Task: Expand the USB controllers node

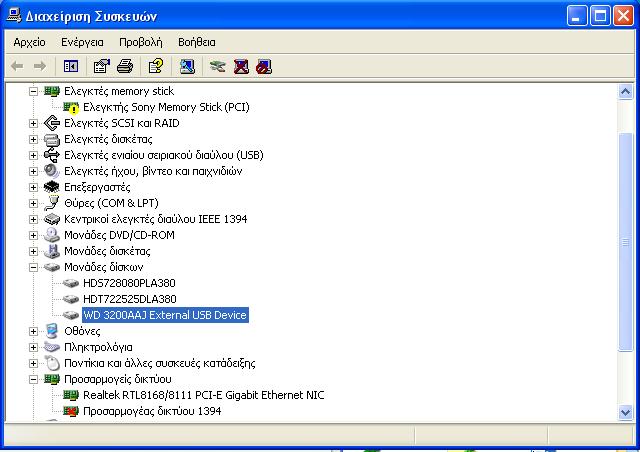Action: click(x=33, y=155)
